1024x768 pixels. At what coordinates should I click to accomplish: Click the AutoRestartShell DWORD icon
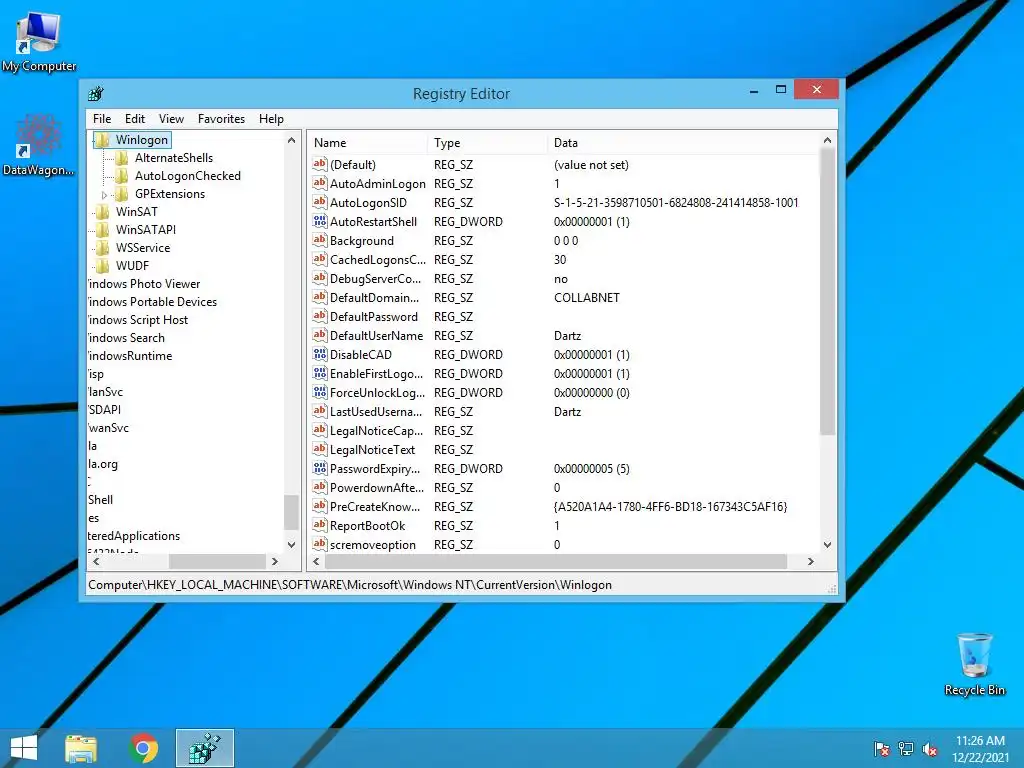pyautogui.click(x=319, y=221)
